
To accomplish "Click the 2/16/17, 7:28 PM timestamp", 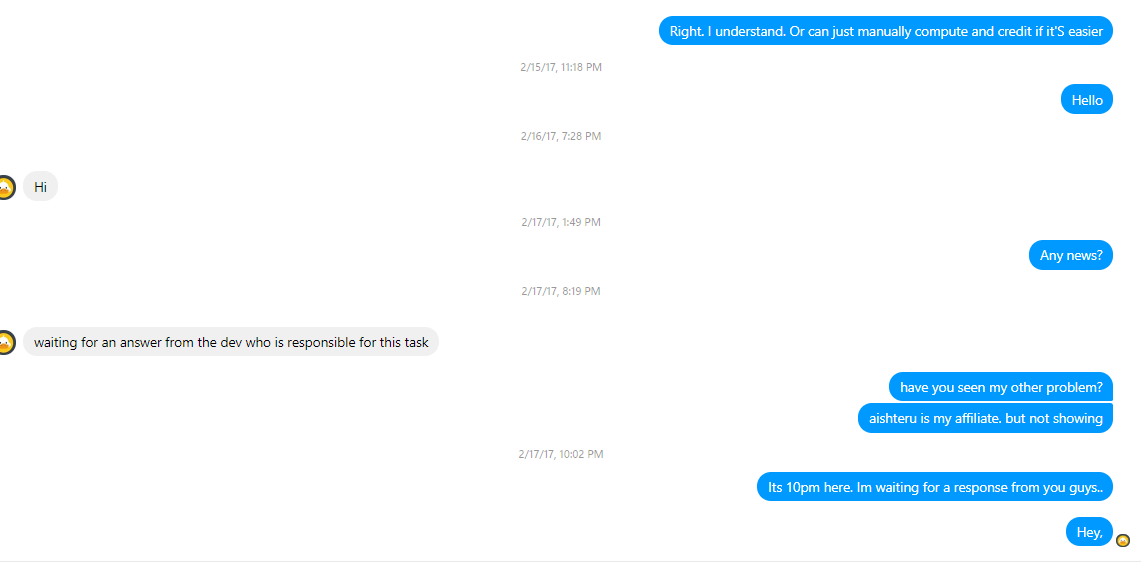I will (x=561, y=136).
